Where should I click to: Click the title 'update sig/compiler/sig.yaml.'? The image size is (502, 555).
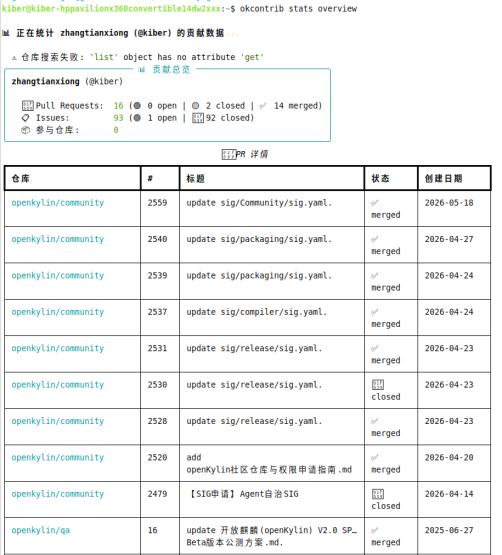click(257, 312)
